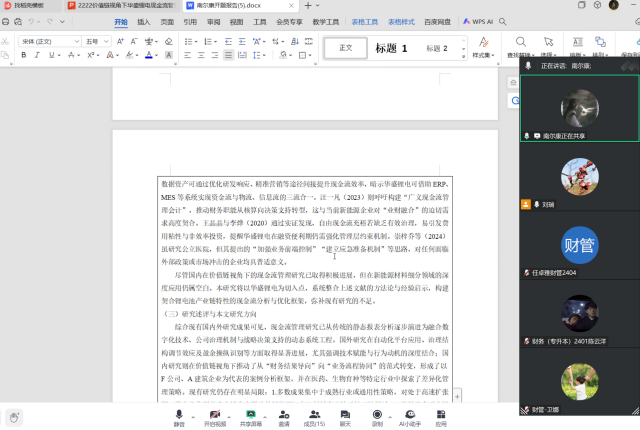Switch to the 找稻壳模板 document tab
This screenshot has height=430, width=640.
pos(28,5)
